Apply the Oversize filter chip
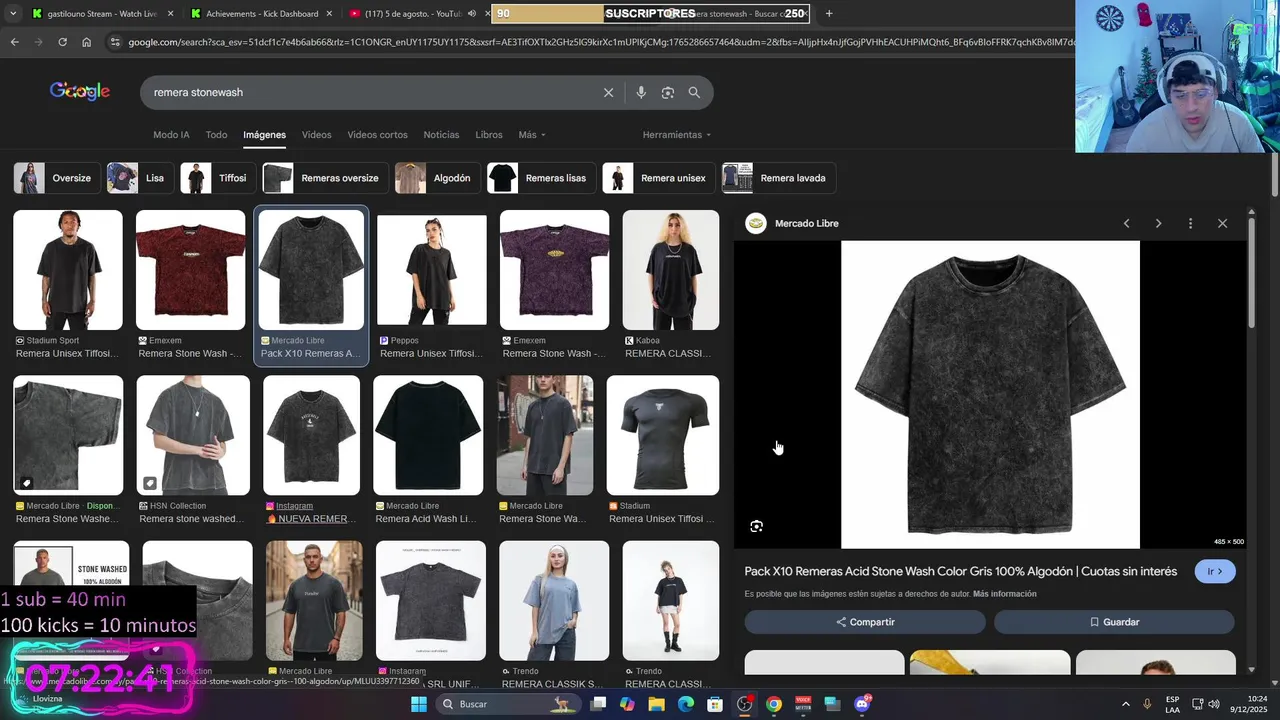 point(57,178)
